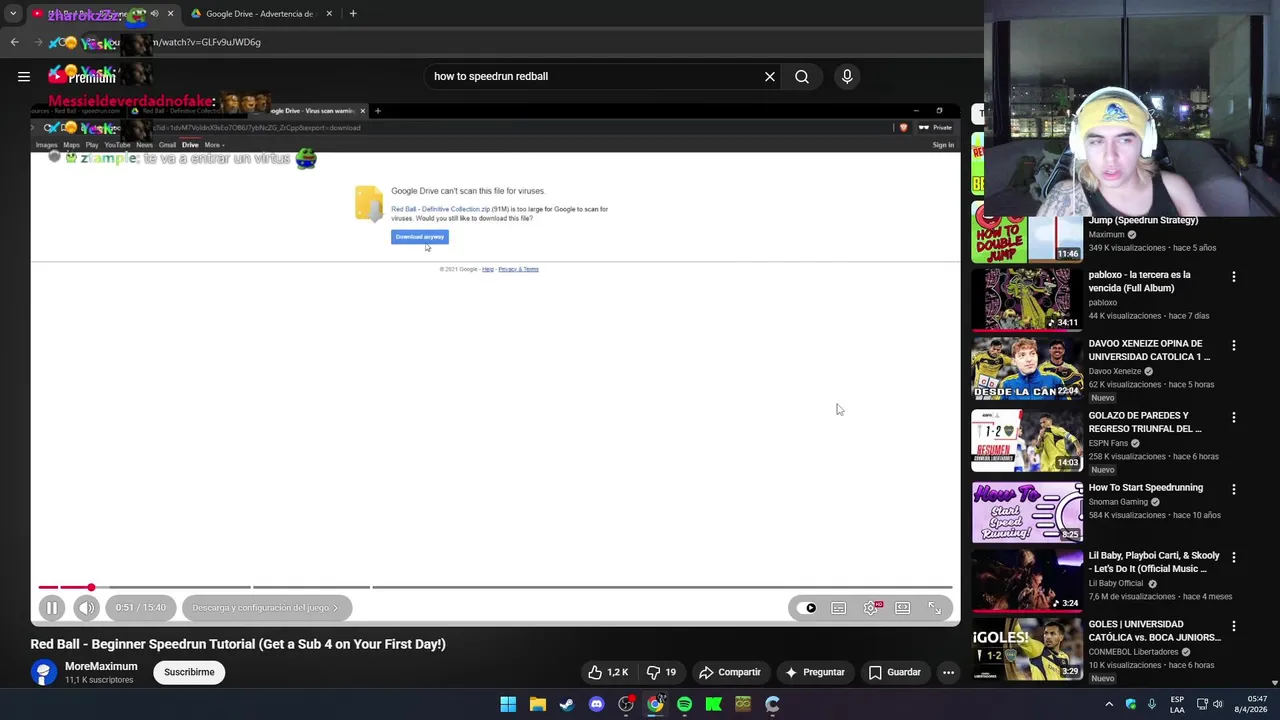Click the YouTube Premium logo

tap(82, 76)
